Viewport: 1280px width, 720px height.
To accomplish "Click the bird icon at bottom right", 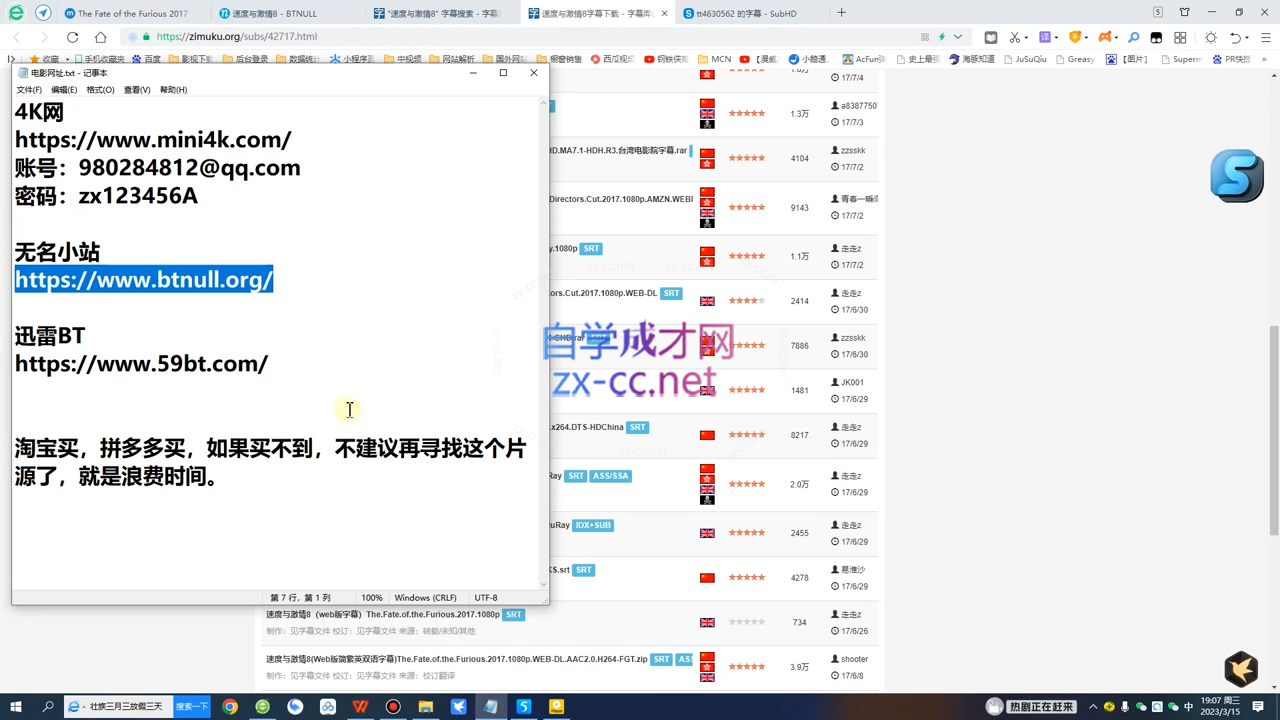I will [x=1241, y=668].
